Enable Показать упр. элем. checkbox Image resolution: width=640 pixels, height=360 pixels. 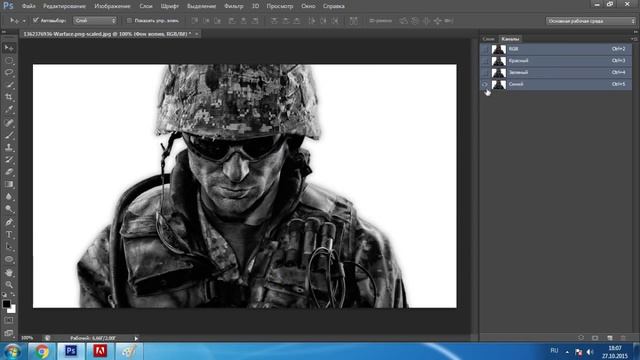pos(129,20)
